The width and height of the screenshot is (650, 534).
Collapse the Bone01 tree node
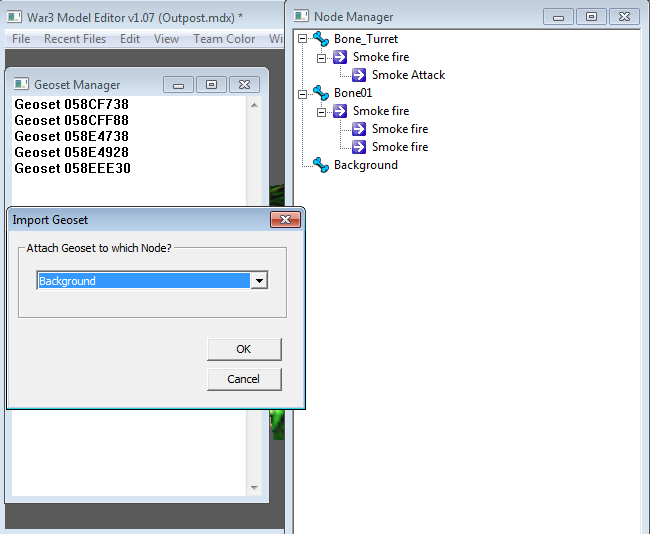coord(303,94)
